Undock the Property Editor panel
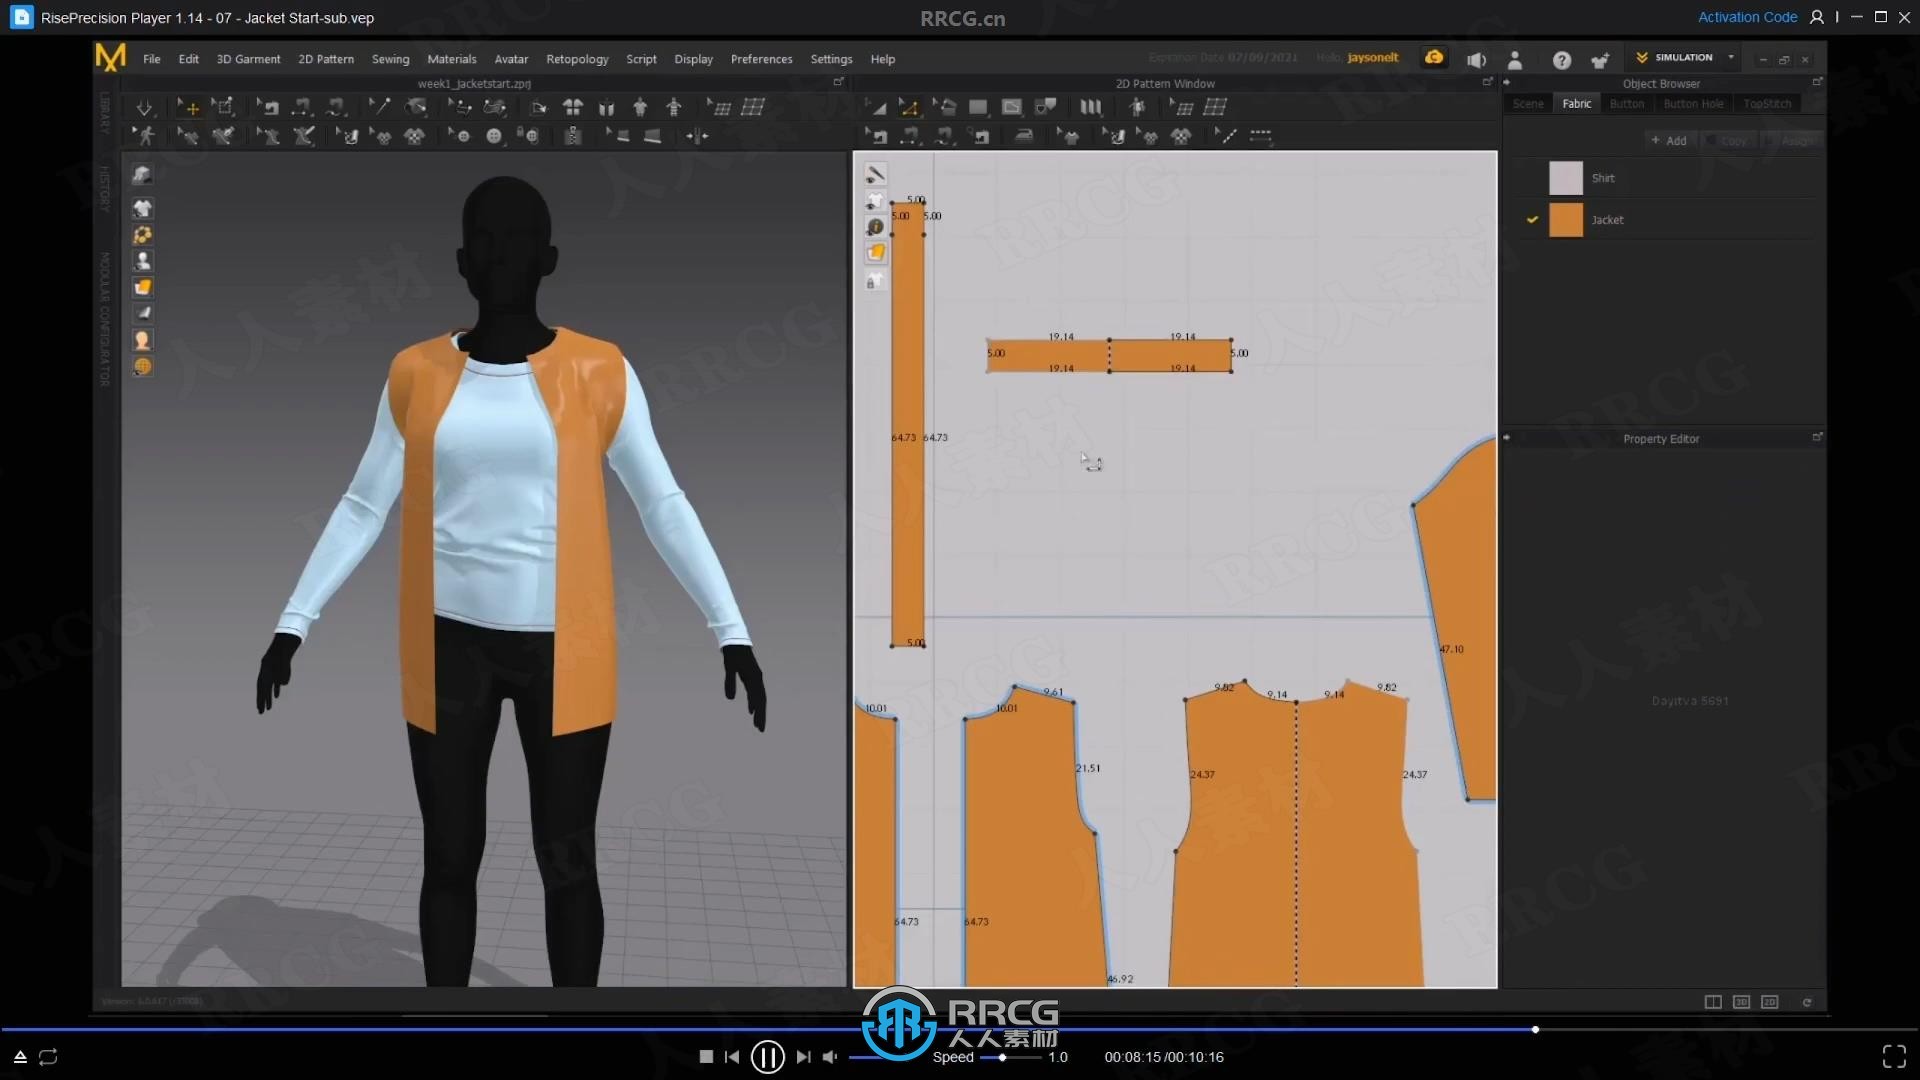The width and height of the screenshot is (1920, 1080). pyautogui.click(x=1817, y=437)
